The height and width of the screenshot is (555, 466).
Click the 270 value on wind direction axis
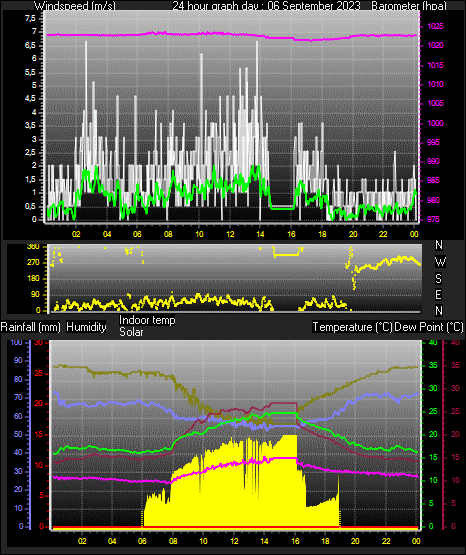pos(33,263)
